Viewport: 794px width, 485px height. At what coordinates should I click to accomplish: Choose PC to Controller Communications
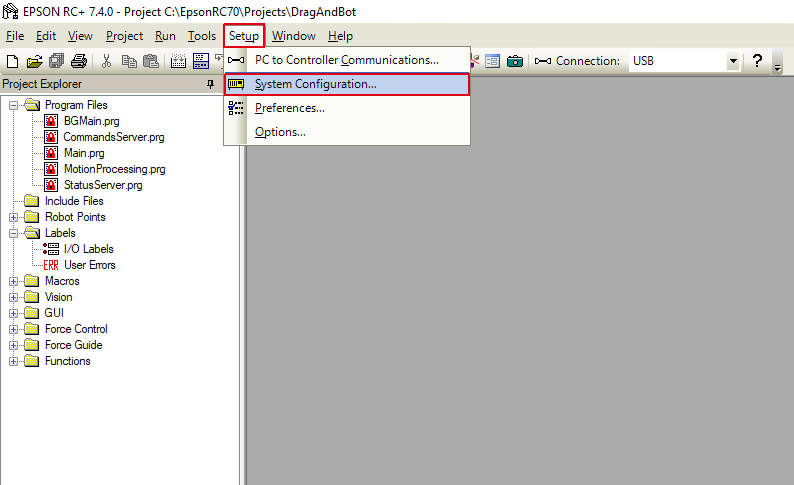click(347, 60)
